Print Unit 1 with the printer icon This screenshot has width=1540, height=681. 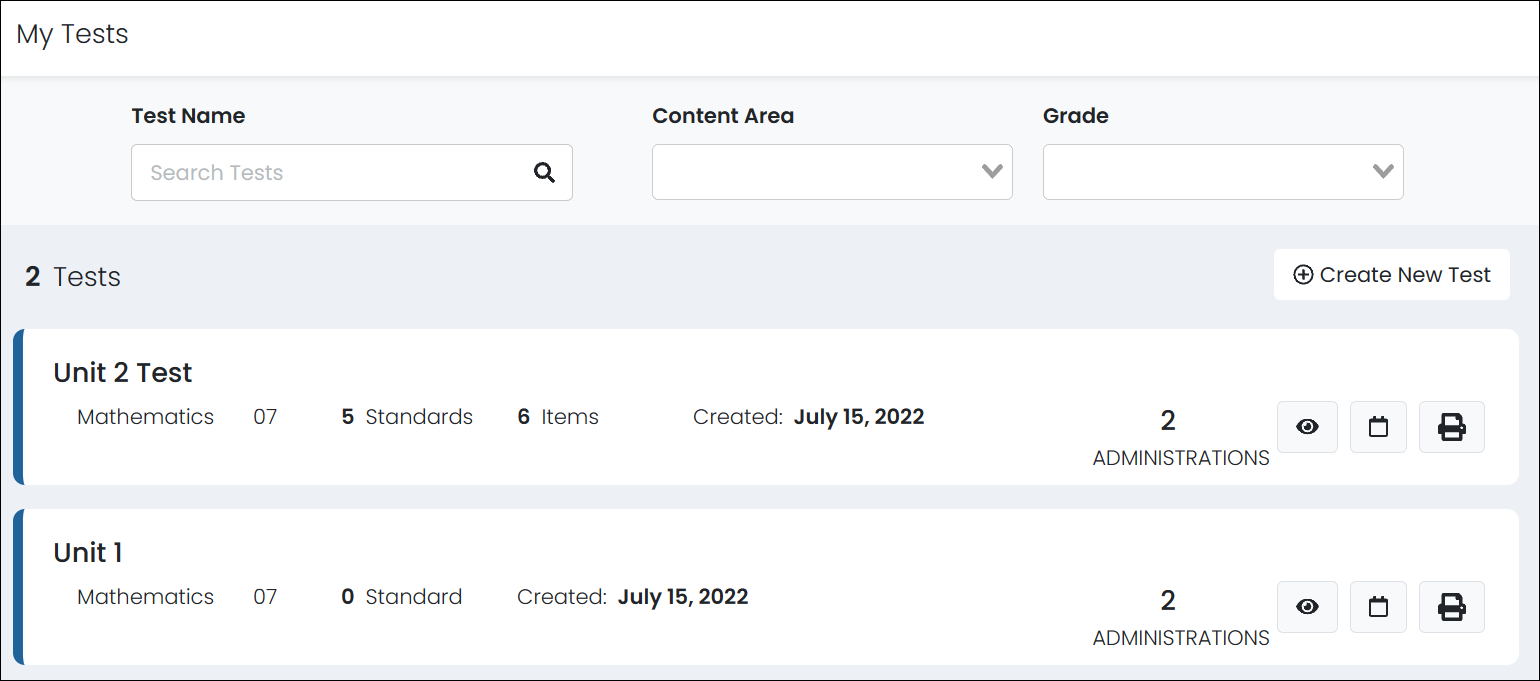coord(1452,607)
